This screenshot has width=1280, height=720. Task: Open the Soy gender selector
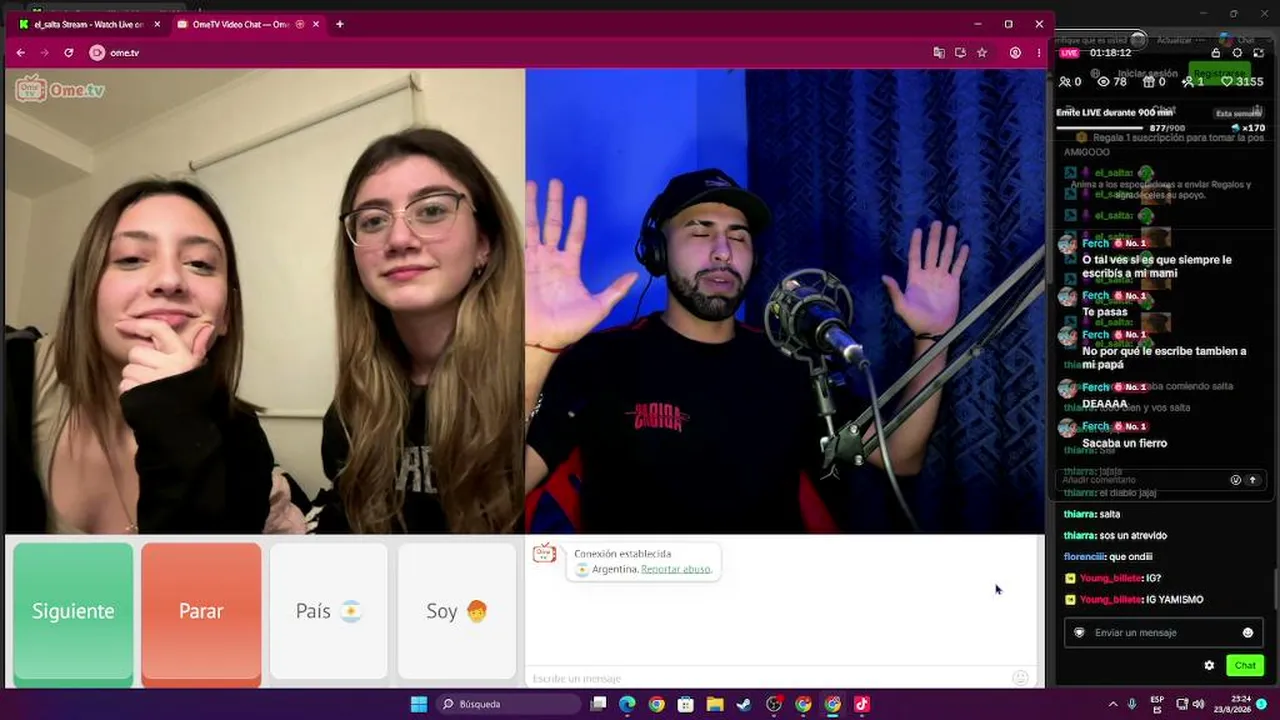(x=457, y=612)
